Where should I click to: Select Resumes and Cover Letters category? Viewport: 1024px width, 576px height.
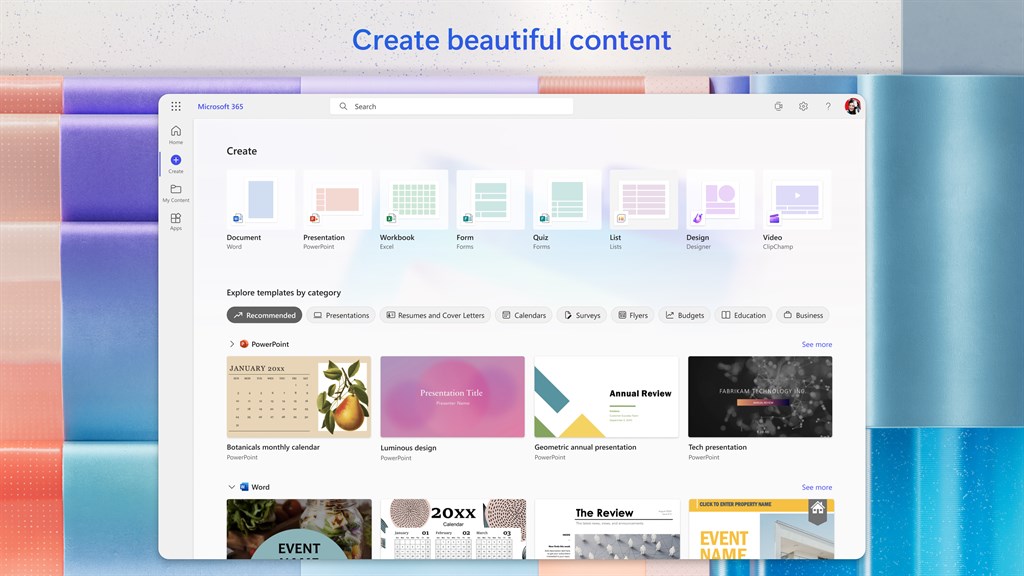pos(435,315)
